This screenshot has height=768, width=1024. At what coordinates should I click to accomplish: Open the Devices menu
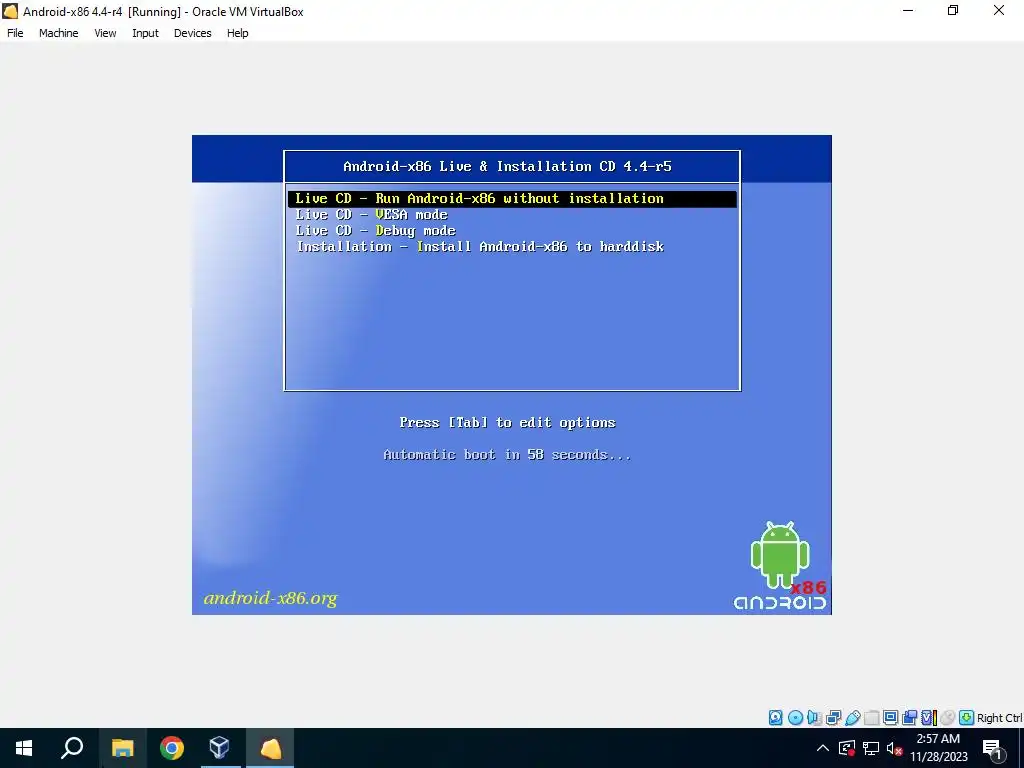tap(193, 33)
